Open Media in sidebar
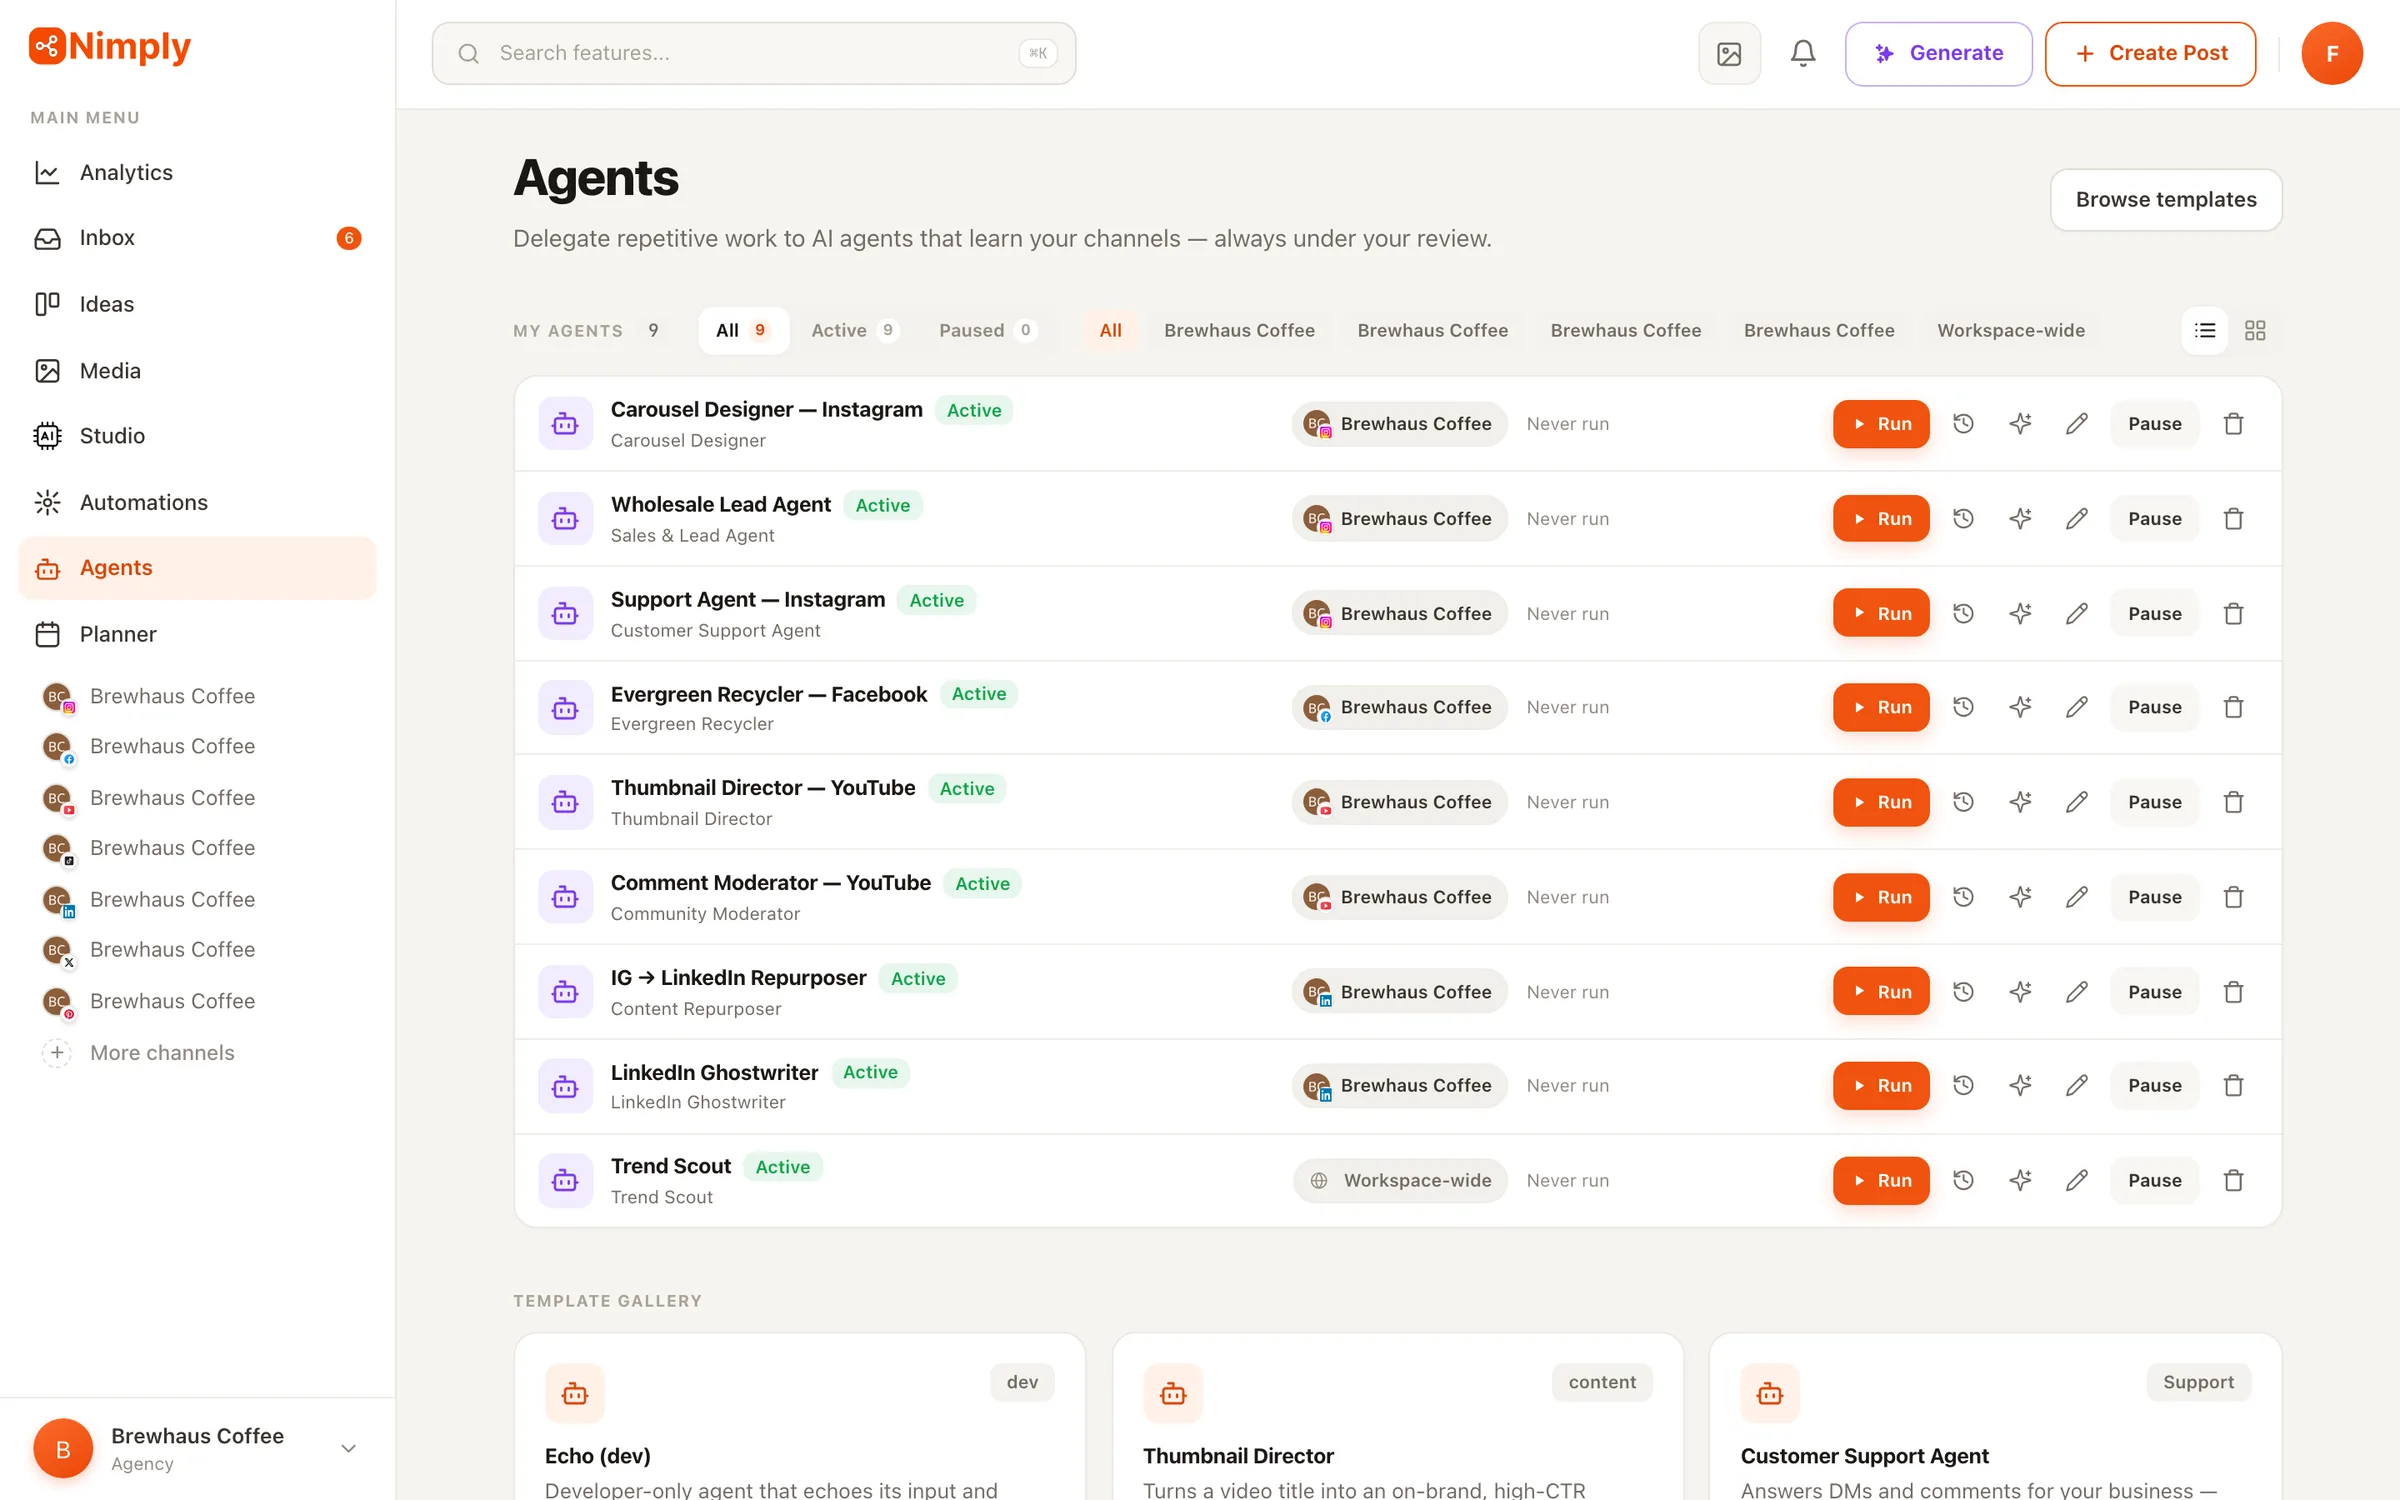The height and width of the screenshot is (1500, 2400). pyautogui.click(x=197, y=371)
